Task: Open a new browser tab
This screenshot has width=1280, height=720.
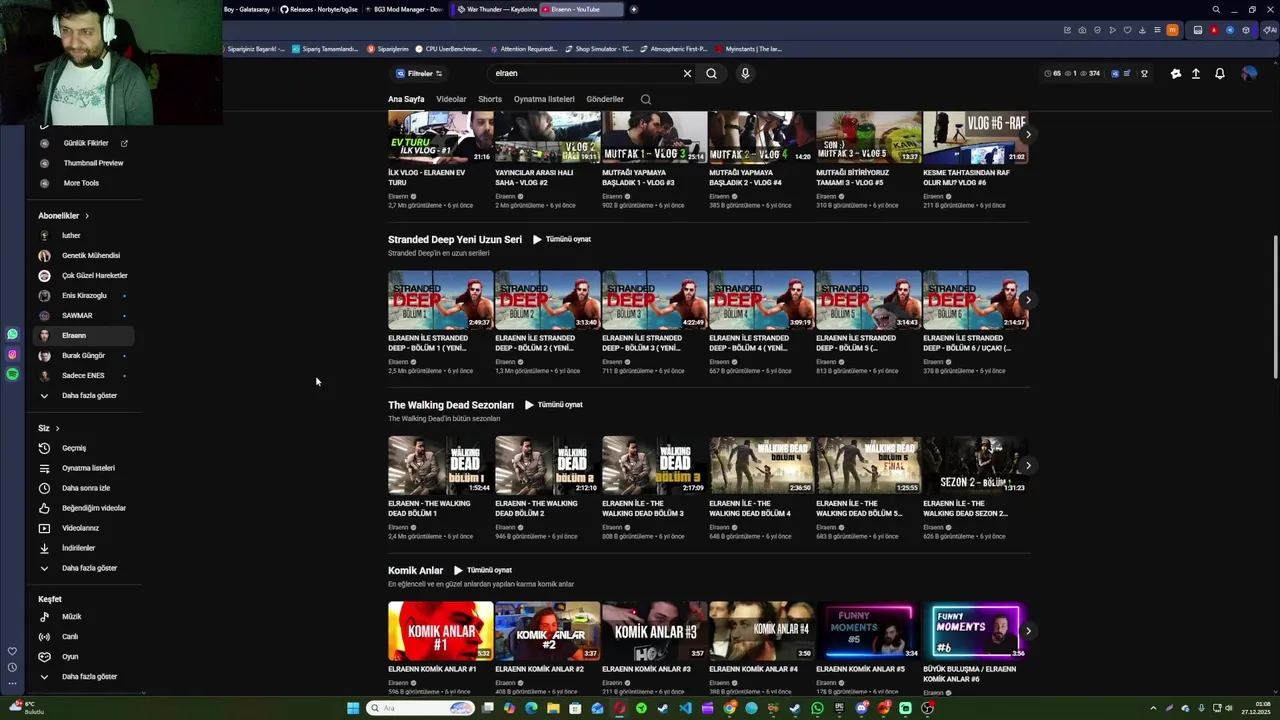Action: click(x=633, y=9)
